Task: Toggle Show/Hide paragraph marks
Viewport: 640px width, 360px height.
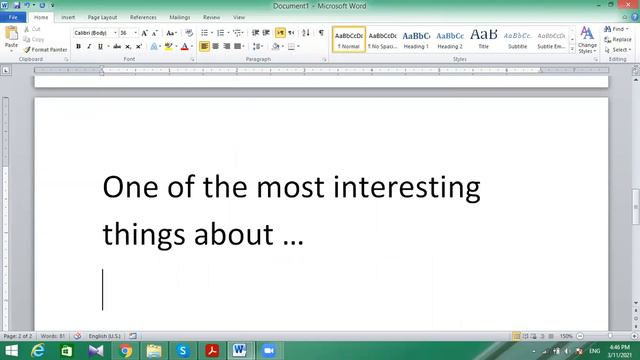Action: (321, 33)
